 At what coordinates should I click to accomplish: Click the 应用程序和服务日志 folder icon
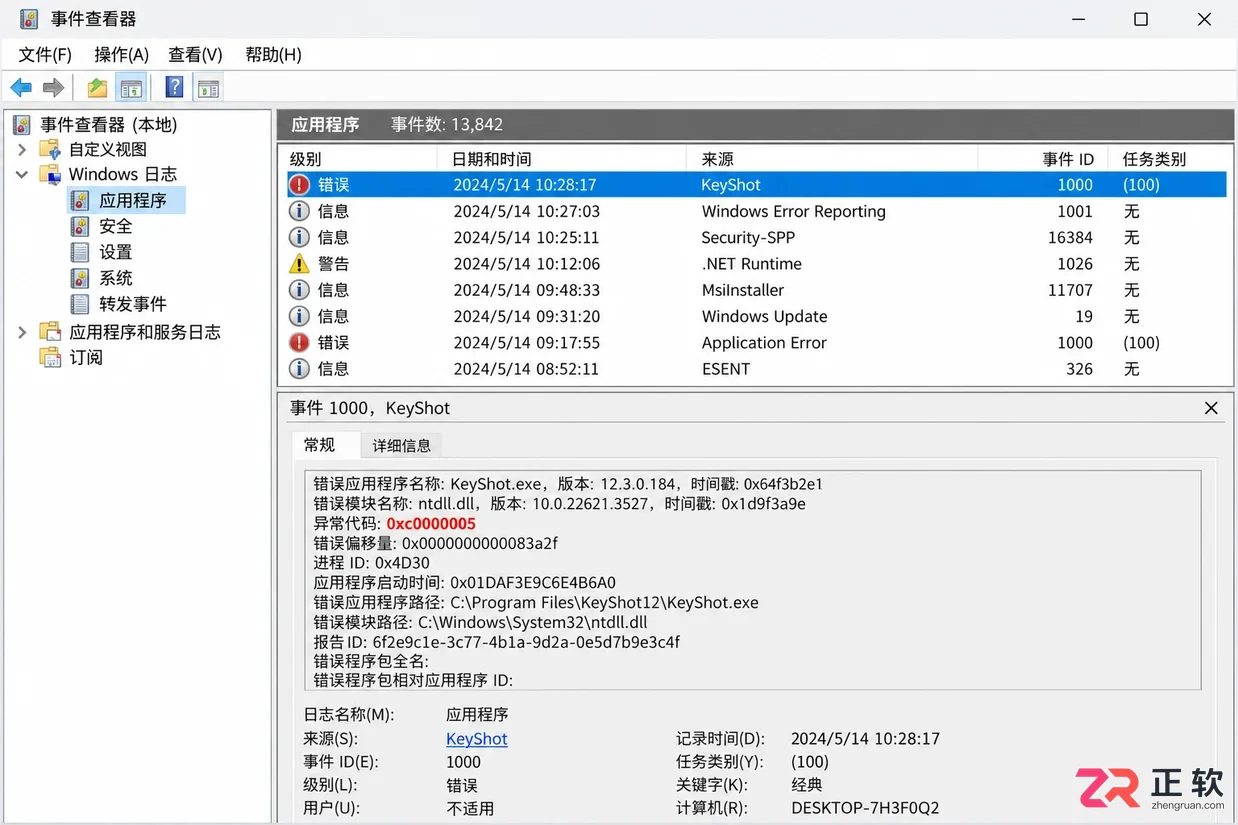[50, 332]
